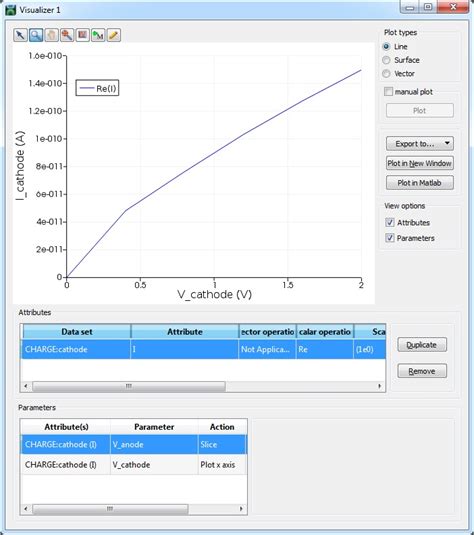Click Plot in New Window
This screenshot has width=474, height=535.
pyautogui.click(x=420, y=163)
